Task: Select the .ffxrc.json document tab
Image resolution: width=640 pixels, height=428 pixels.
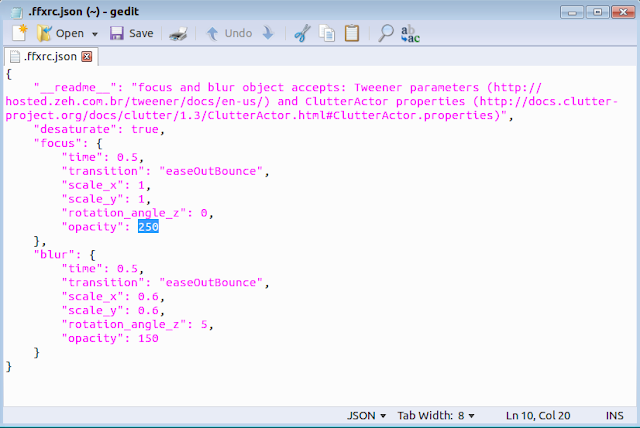Action: 51,56
